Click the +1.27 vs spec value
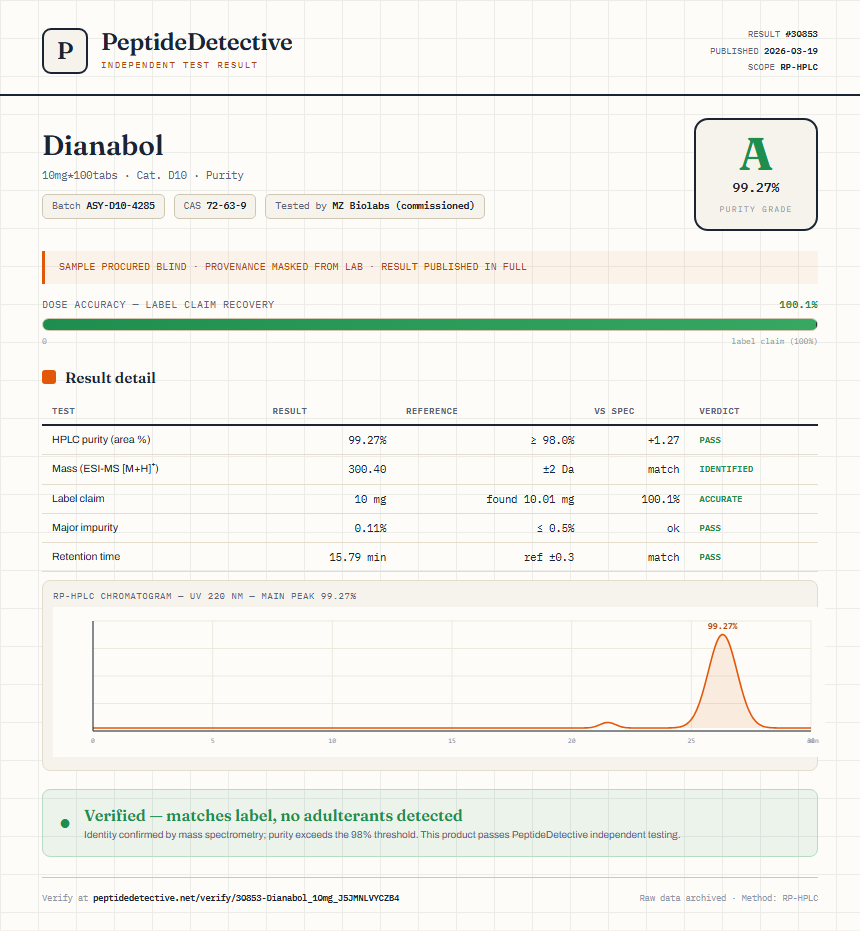This screenshot has width=860, height=931. tap(663, 440)
